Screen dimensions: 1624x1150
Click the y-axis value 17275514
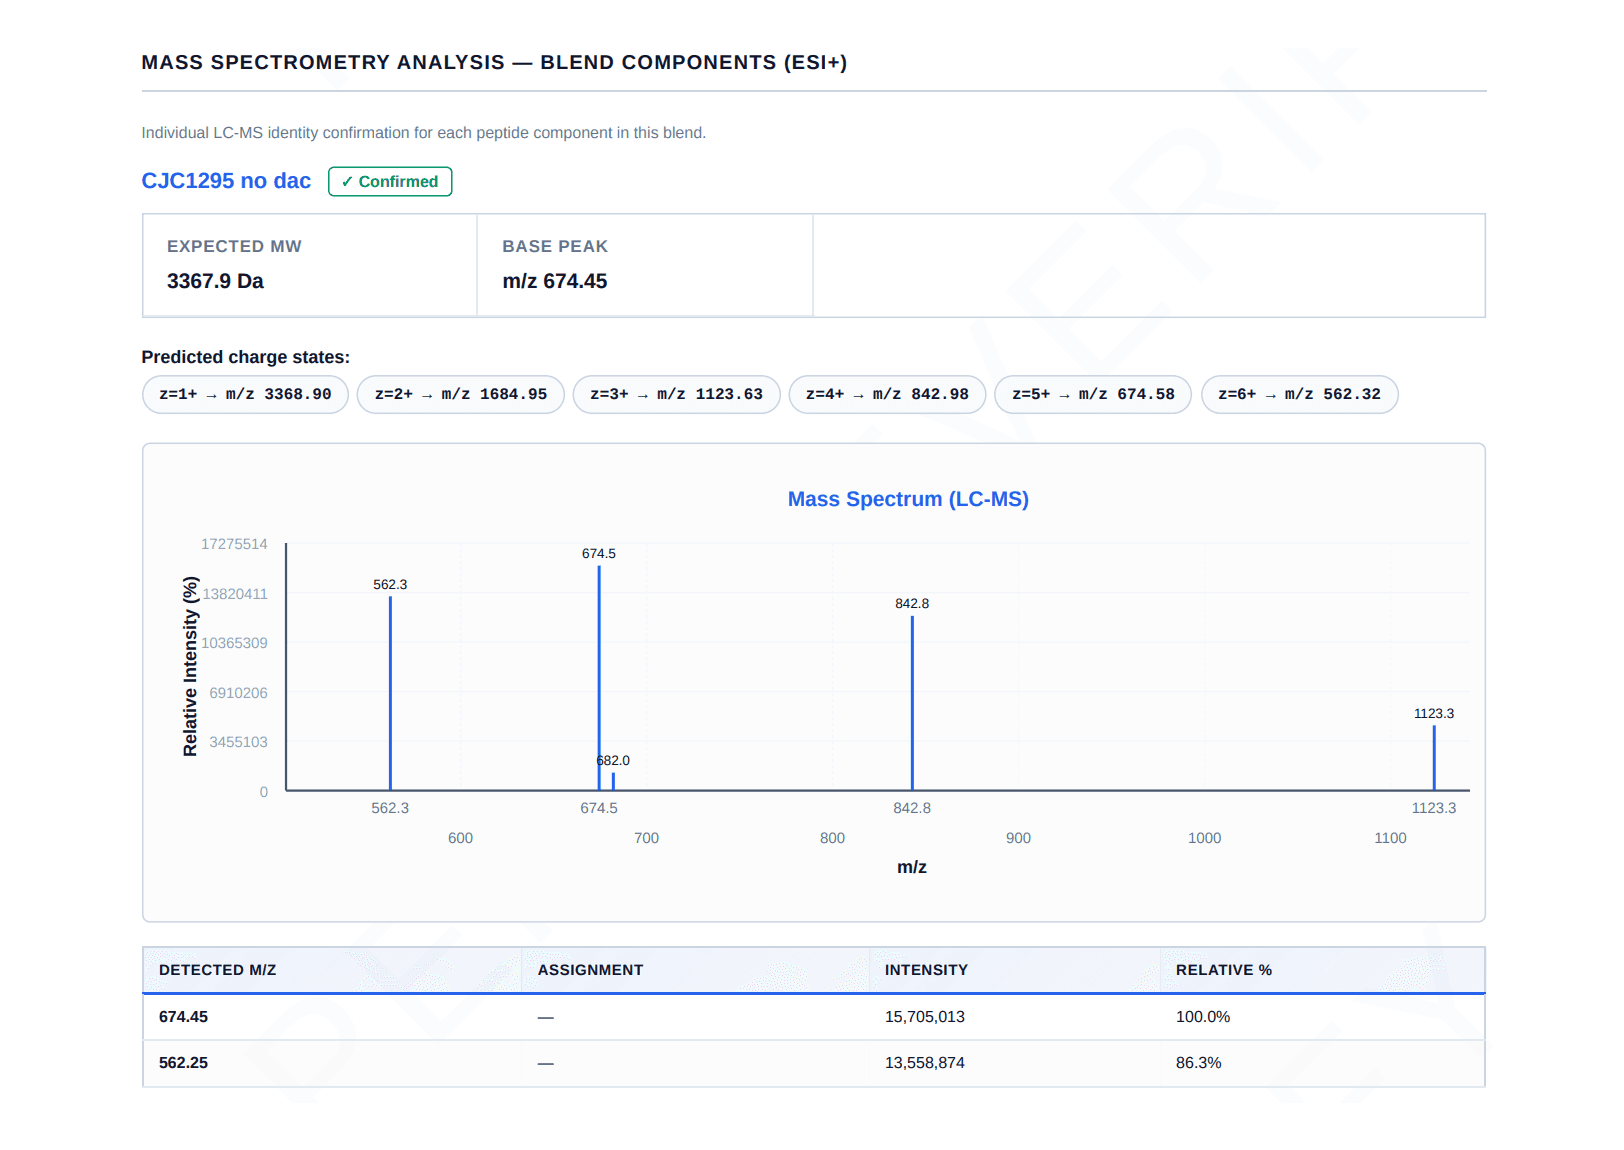234,544
